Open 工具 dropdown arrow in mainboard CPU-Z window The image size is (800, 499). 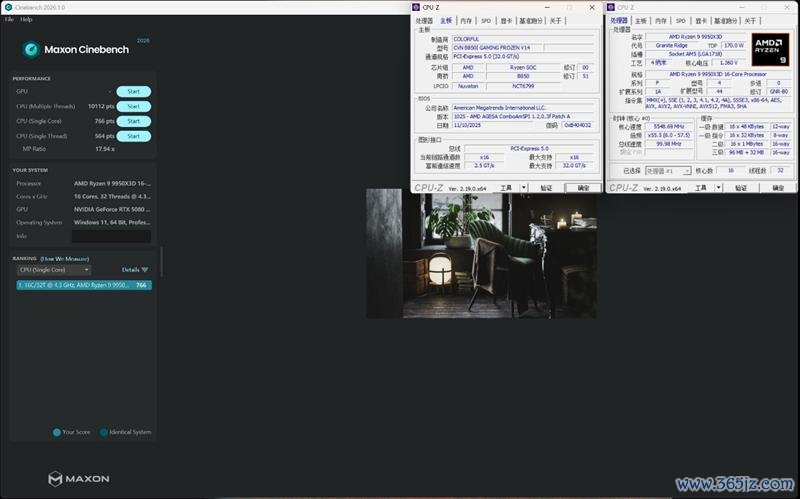coord(523,188)
